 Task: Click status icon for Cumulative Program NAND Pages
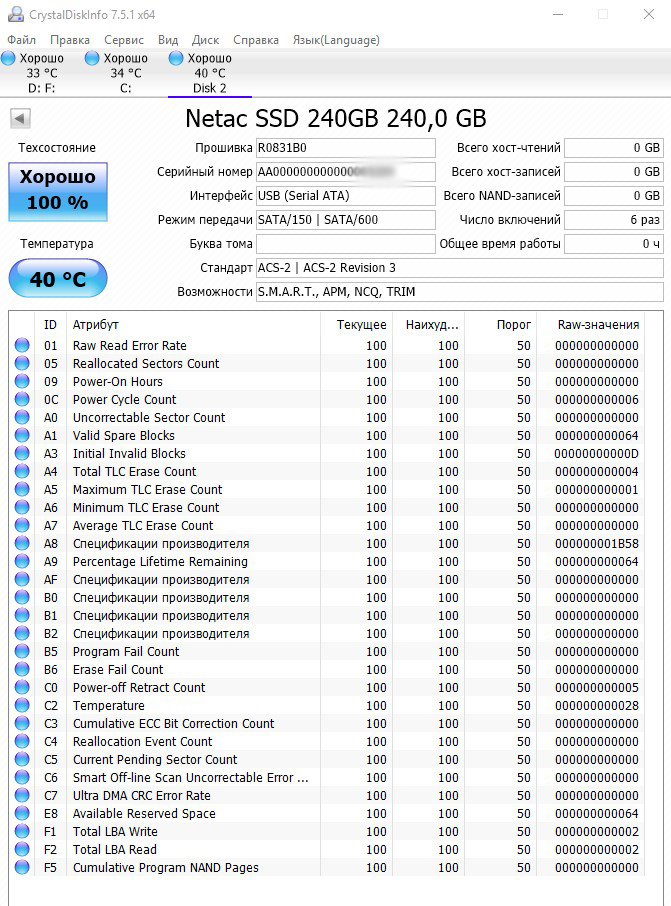[22, 867]
